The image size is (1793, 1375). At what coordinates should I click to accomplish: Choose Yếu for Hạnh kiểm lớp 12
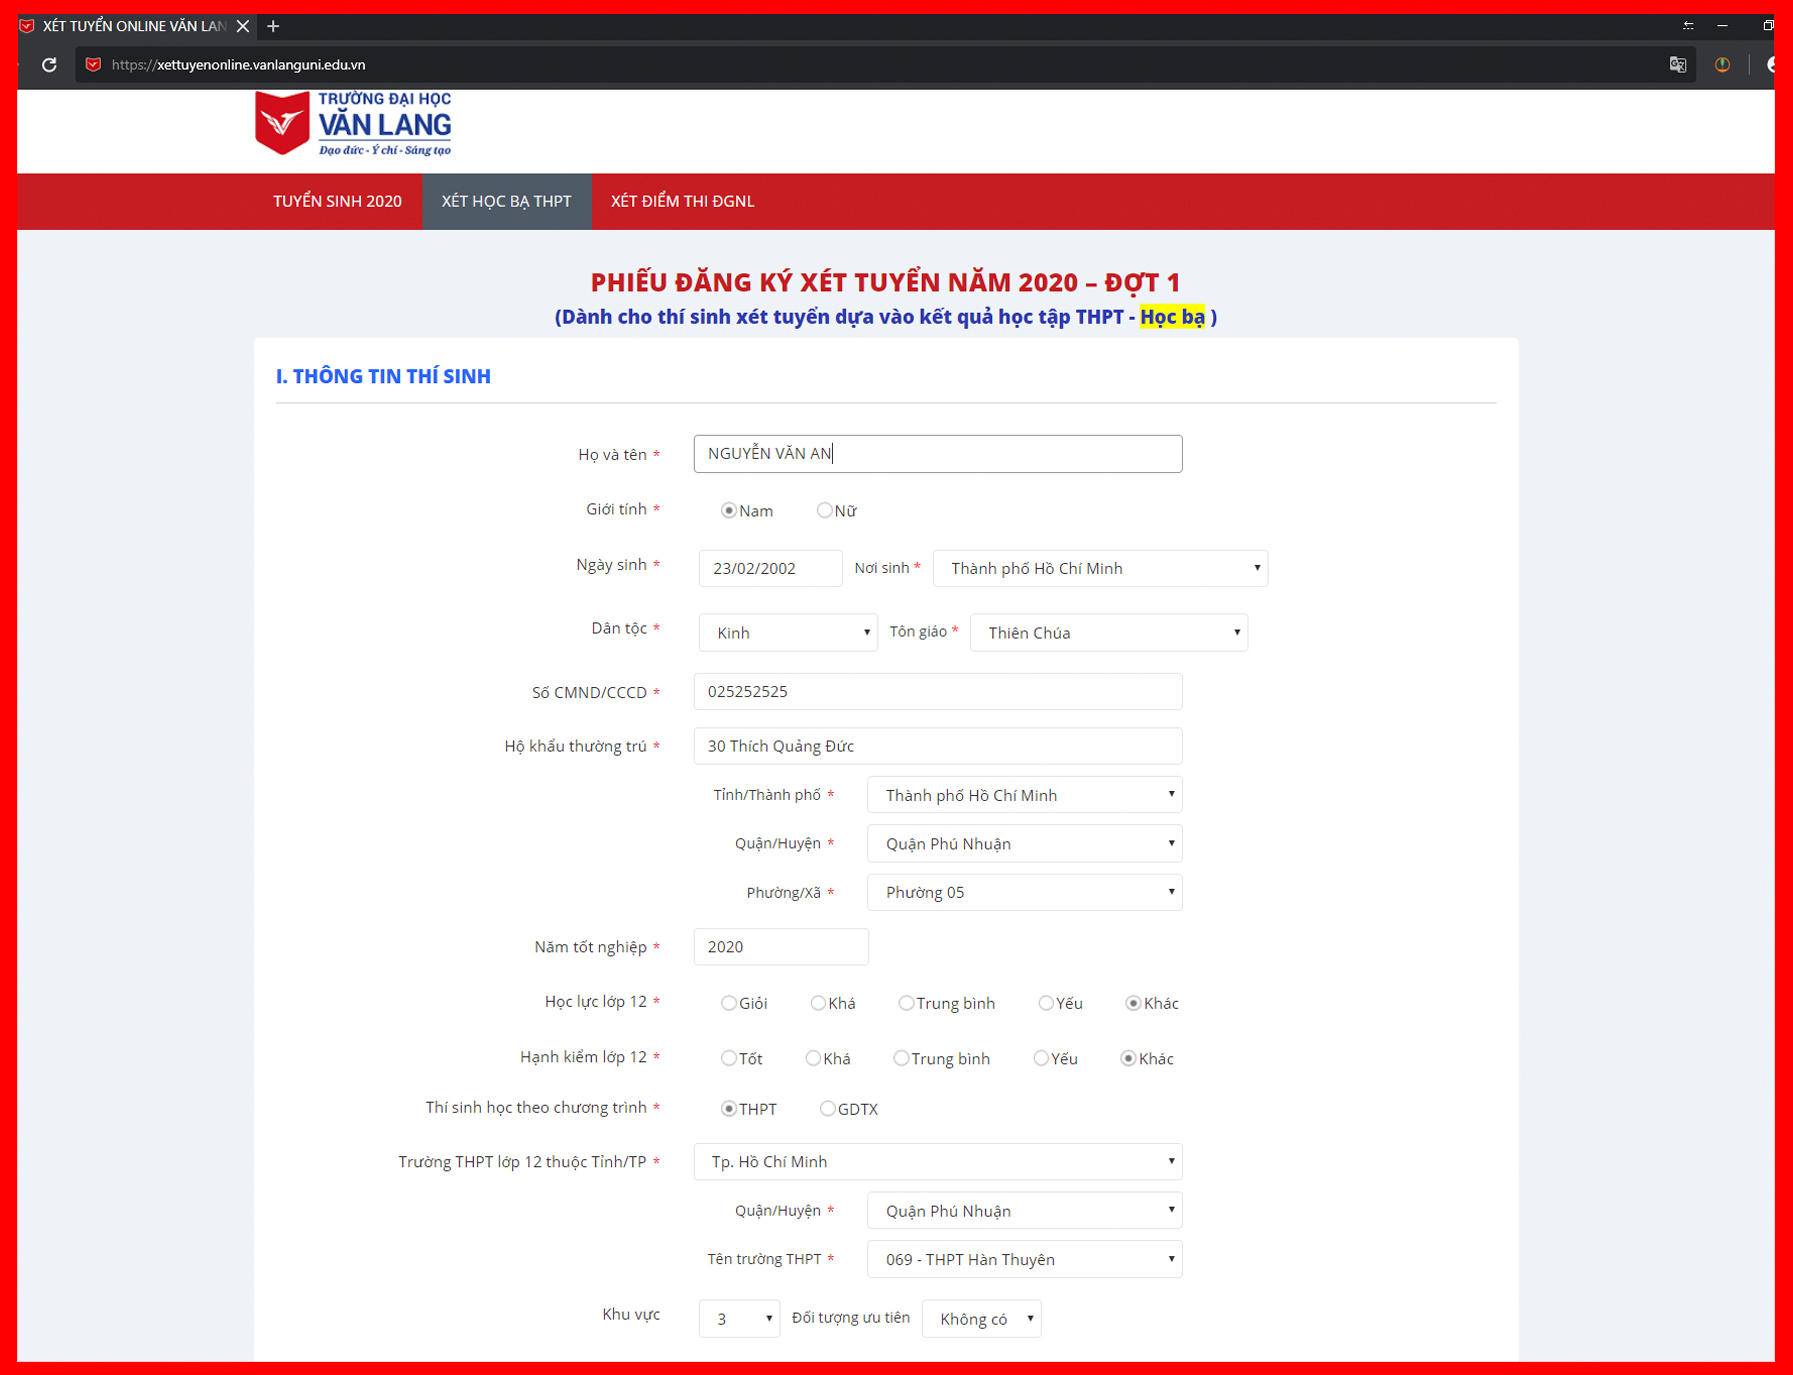point(1041,1058)
